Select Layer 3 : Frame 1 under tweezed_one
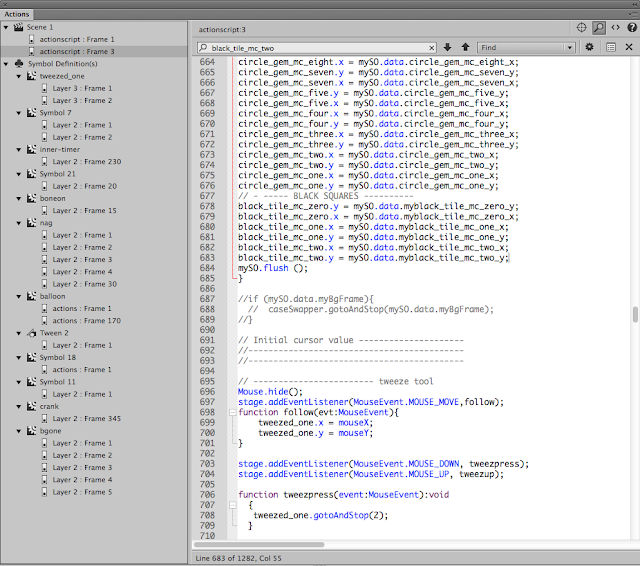This screenshot has height=566, width=640. click(82, 88)
